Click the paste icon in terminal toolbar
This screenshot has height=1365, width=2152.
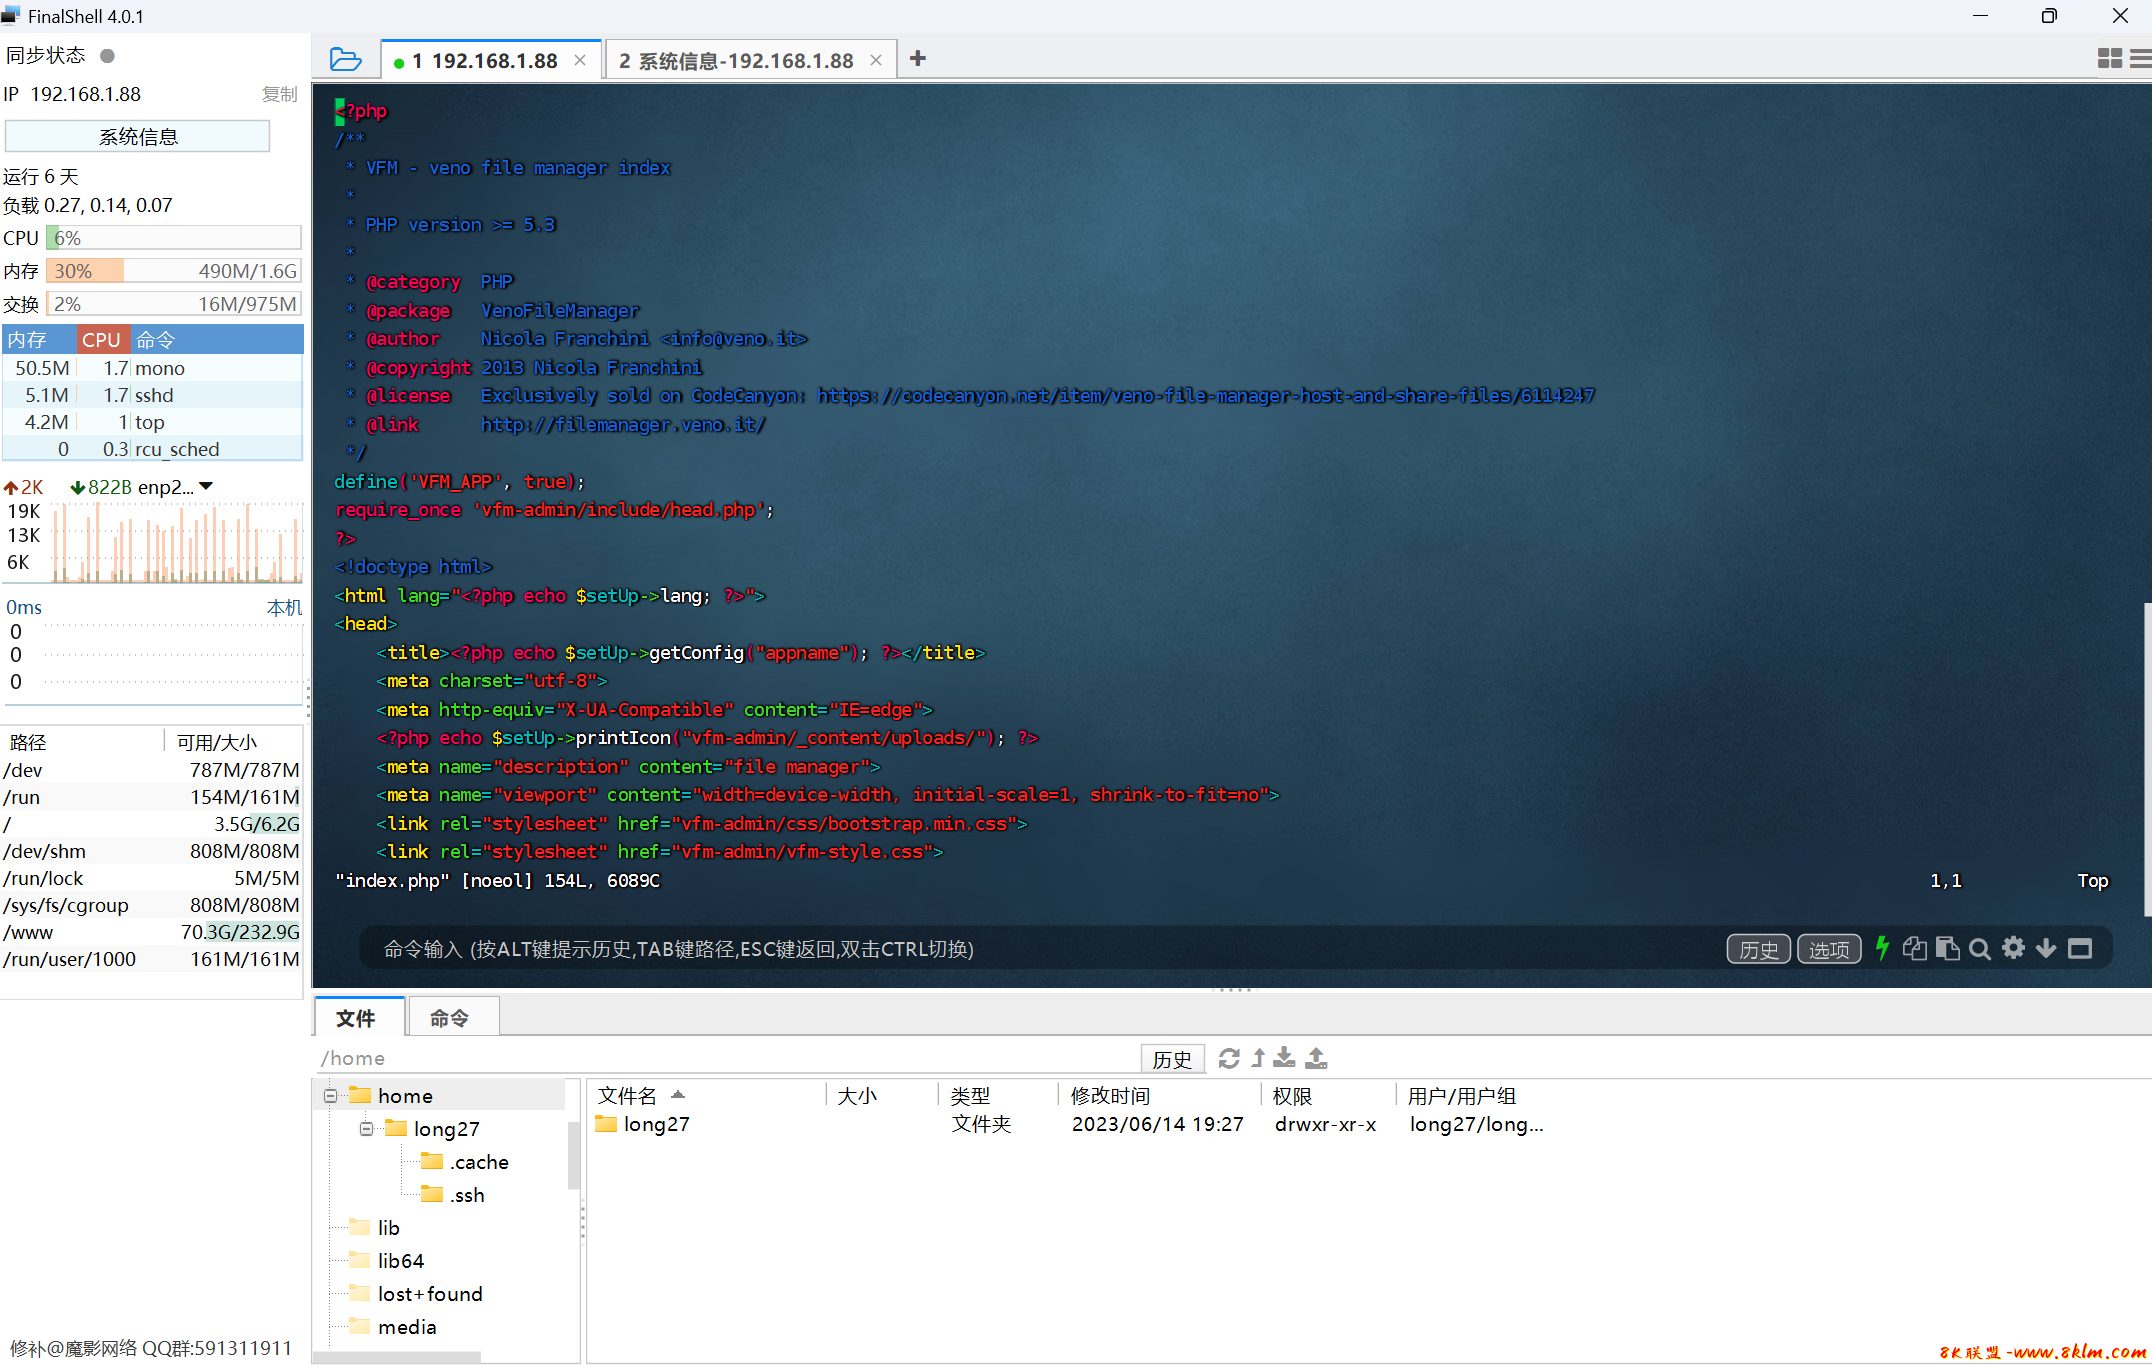click(x=1947, y=948)
